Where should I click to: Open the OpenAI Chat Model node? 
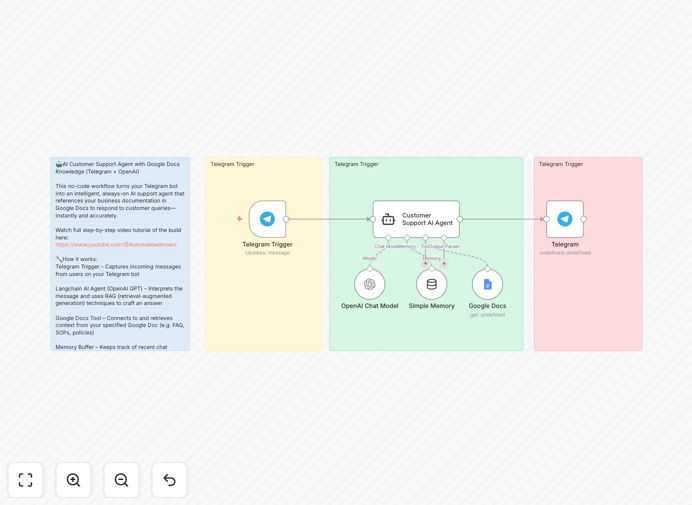tap(370, 284)
